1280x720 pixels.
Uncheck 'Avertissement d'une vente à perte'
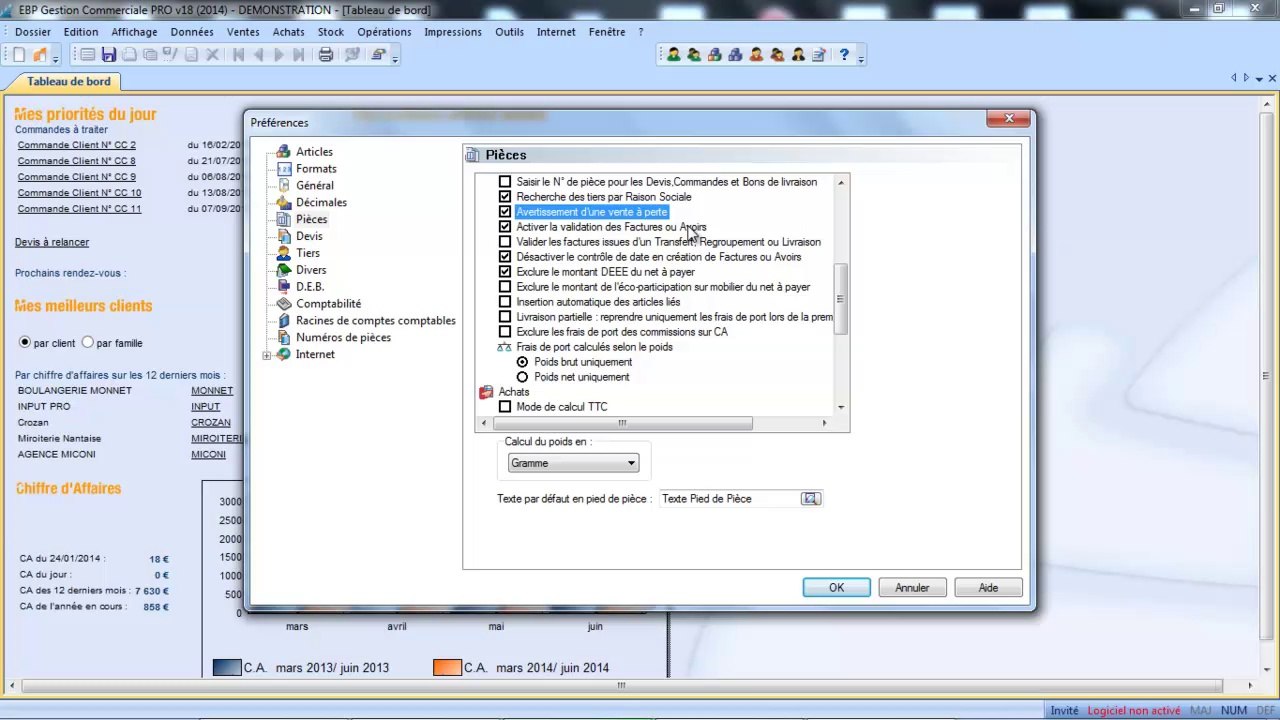point(505,212)
